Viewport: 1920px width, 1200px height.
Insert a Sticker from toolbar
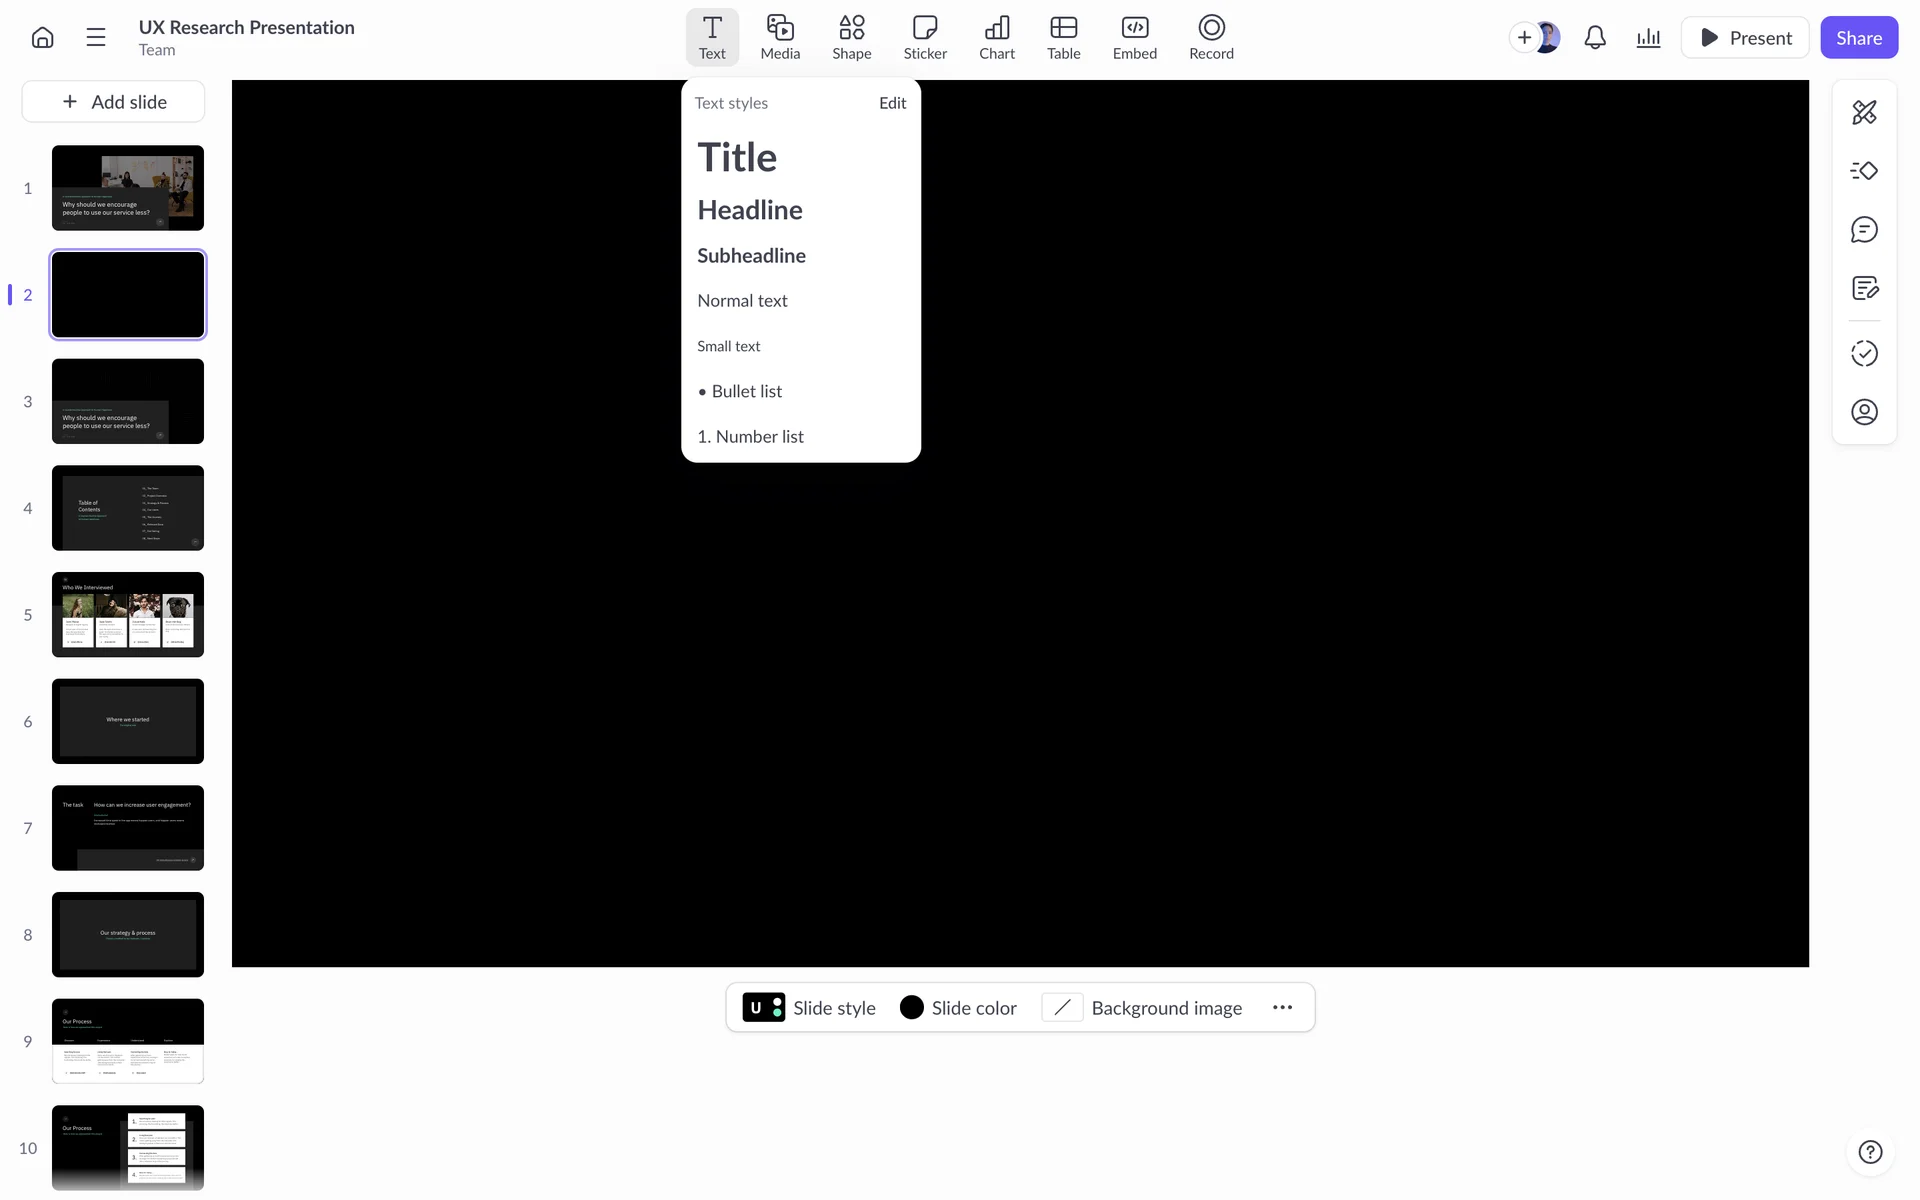click(x=924, y=38)
